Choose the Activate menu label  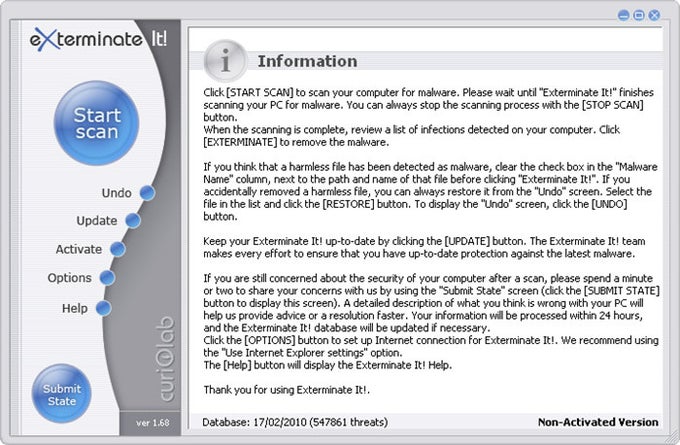78,249
